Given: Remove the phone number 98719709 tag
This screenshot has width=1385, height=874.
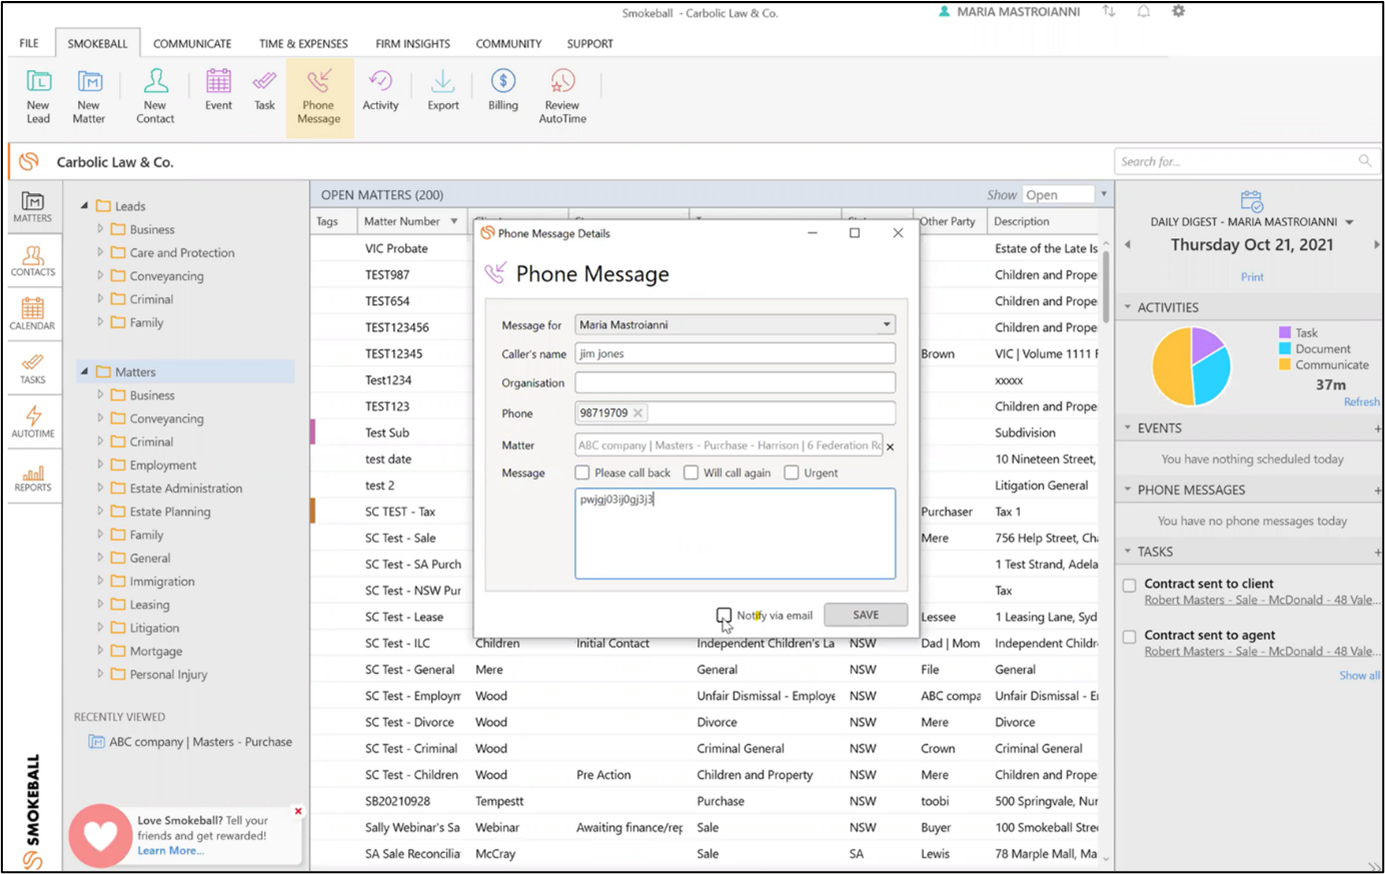Looking at the screenshot, I should (638, 413).
